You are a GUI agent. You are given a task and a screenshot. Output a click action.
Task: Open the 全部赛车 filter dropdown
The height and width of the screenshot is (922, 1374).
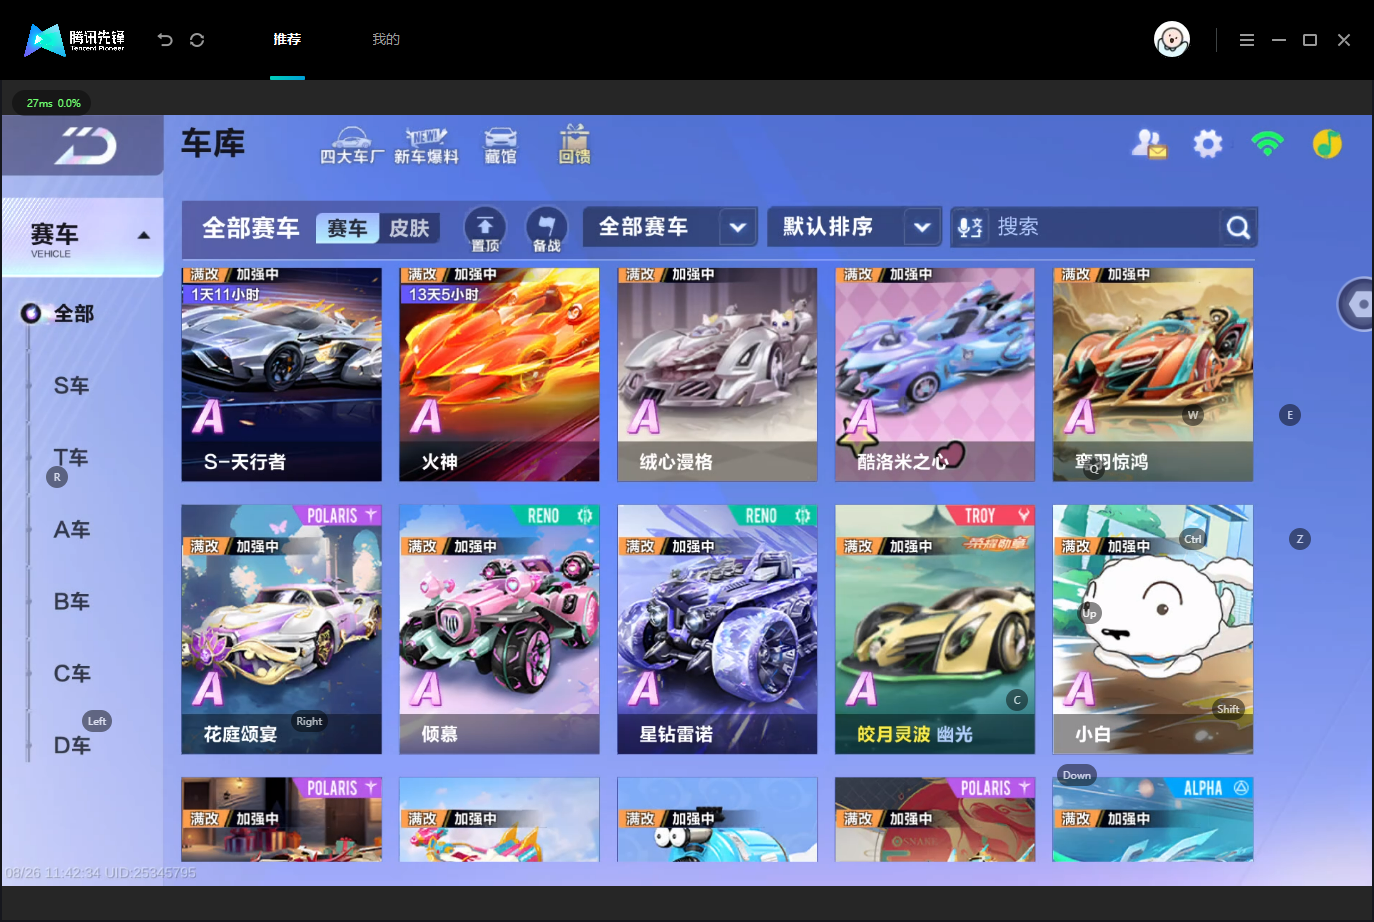[671, 227]
